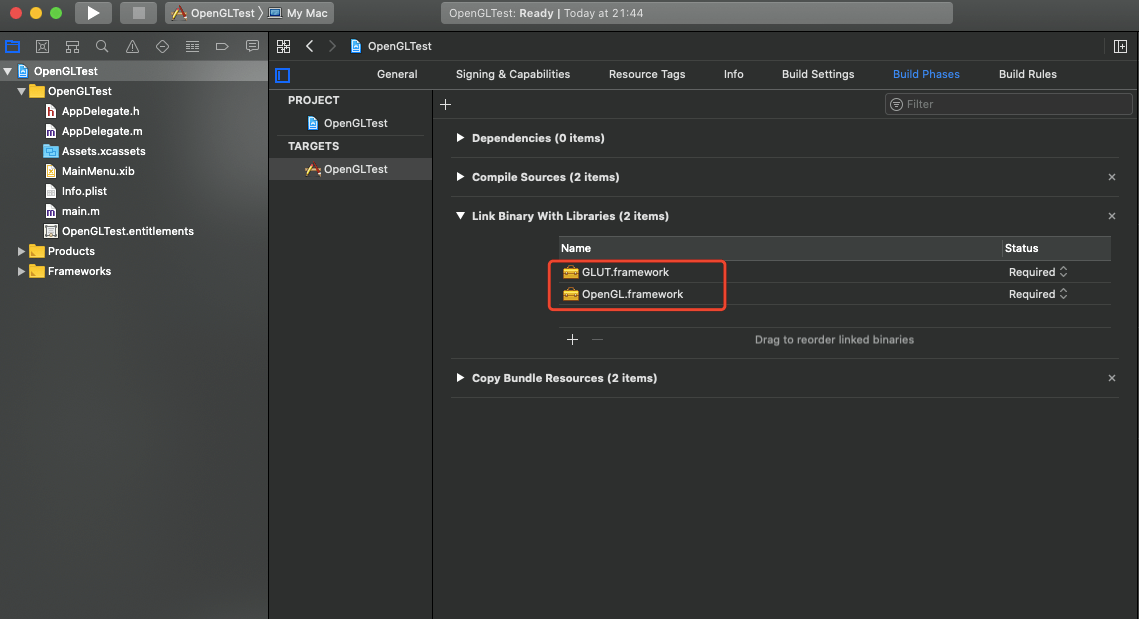Delete the Link Binary With Libraries phase

coord(1111,216)
